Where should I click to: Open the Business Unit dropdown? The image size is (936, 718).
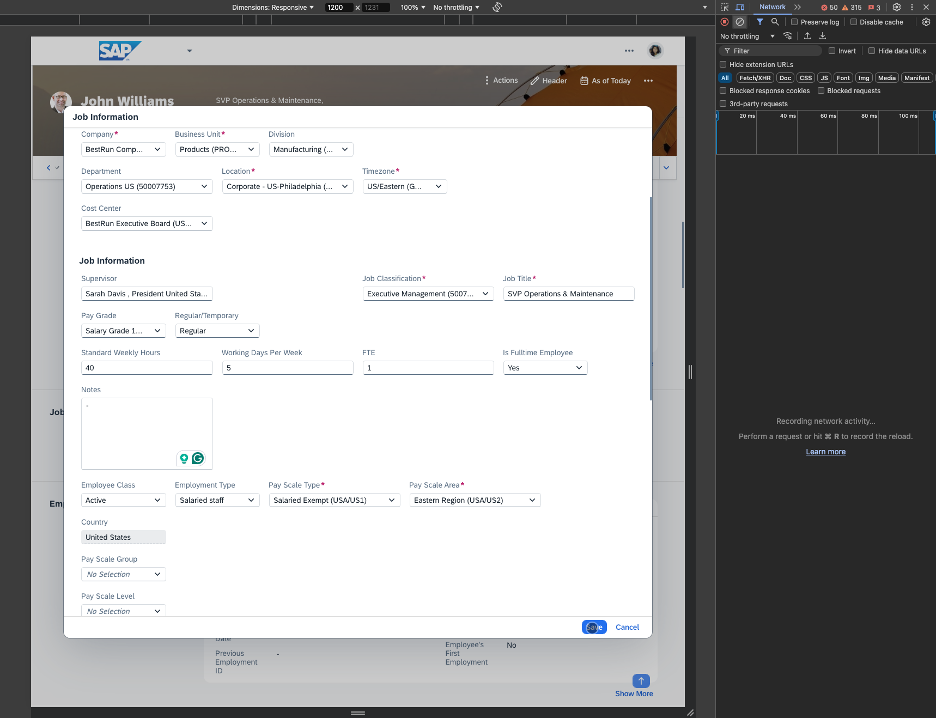(x=217, y=149)
